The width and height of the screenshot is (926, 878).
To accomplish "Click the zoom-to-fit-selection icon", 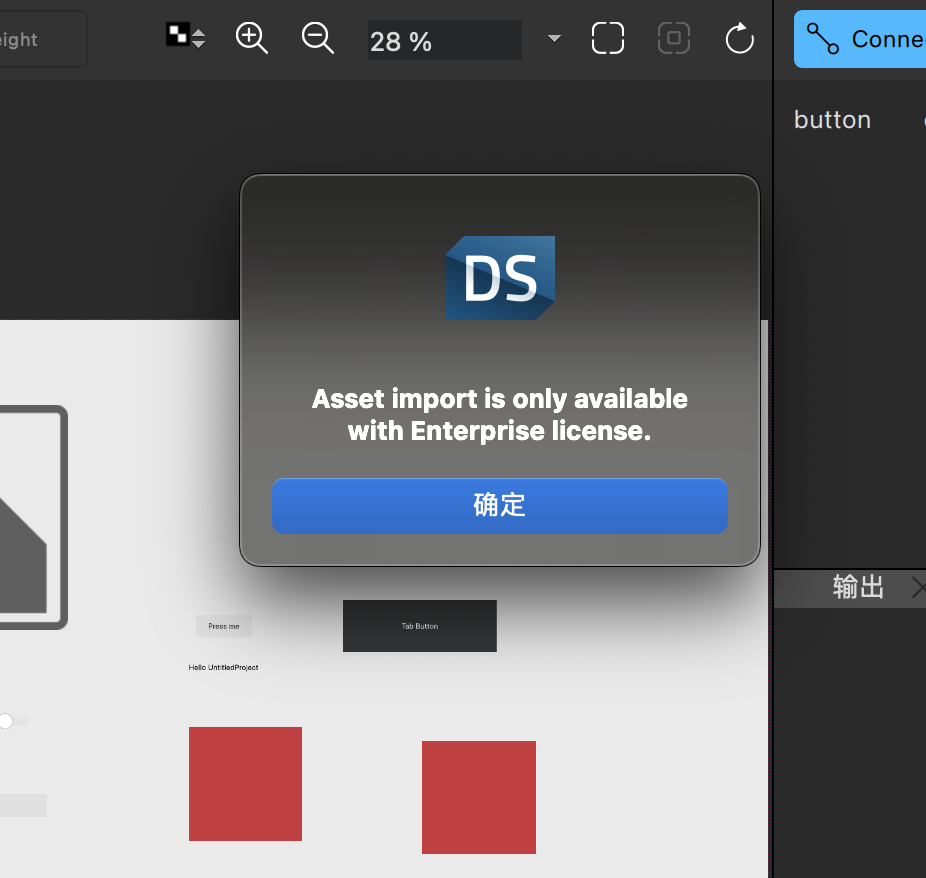I will coord(674,38).
